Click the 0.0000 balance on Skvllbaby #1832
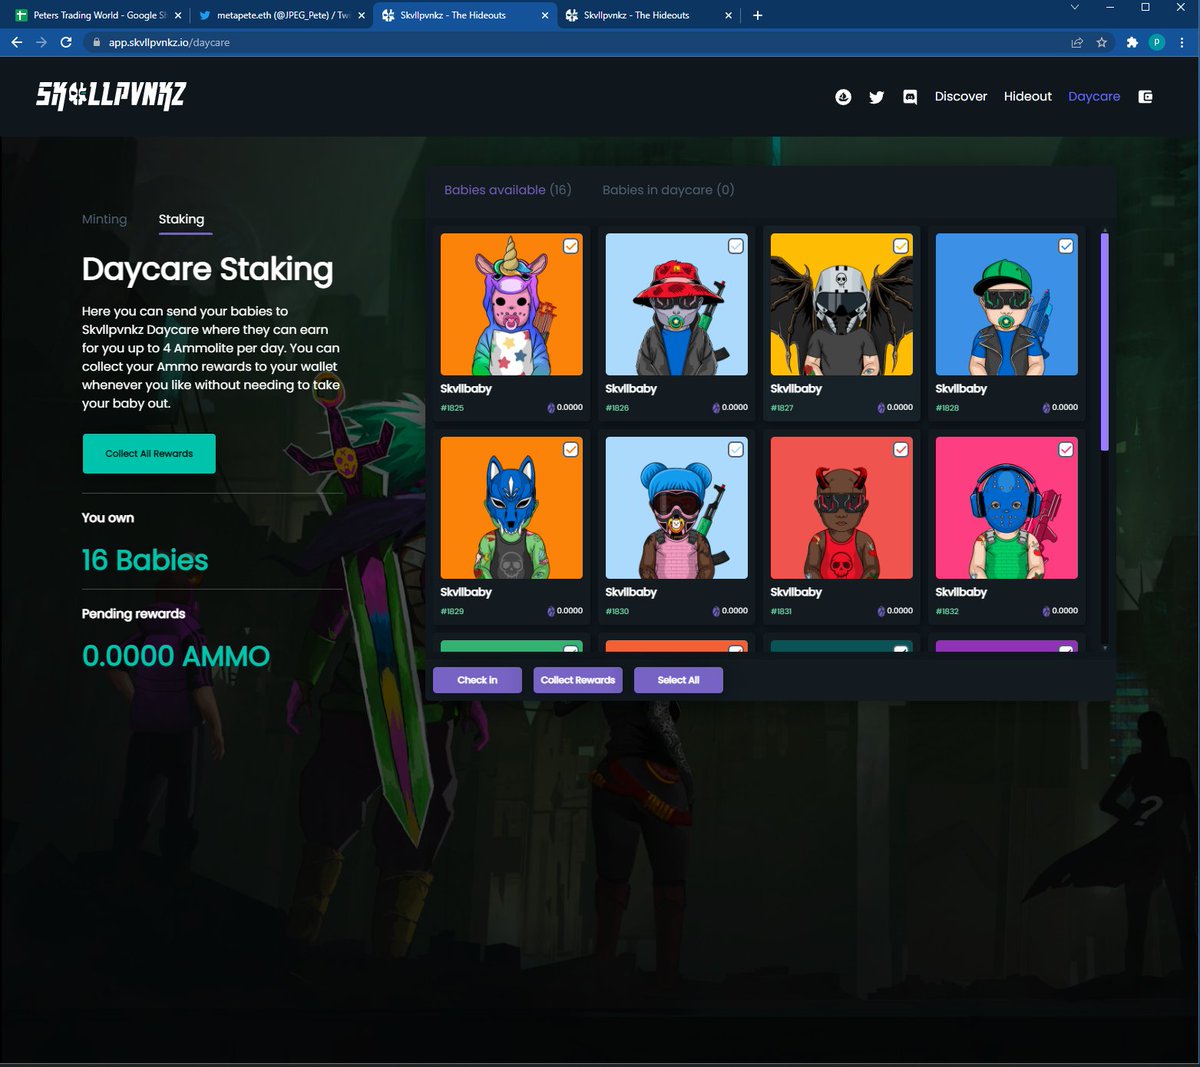The image size is (1200, 1067). click(1065, 611)
